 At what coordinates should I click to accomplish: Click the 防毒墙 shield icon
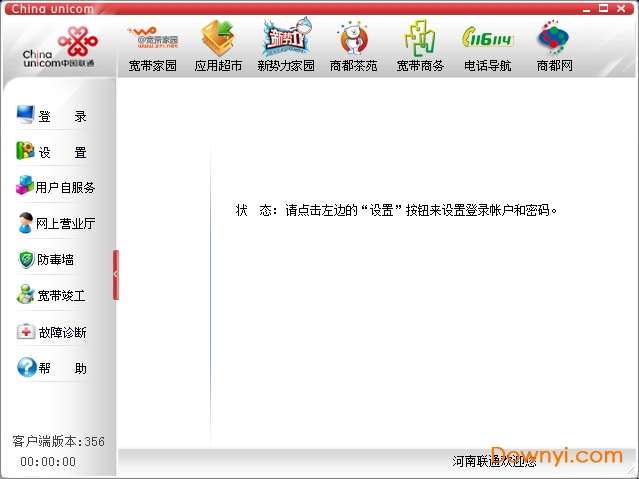tap(26, 259)
